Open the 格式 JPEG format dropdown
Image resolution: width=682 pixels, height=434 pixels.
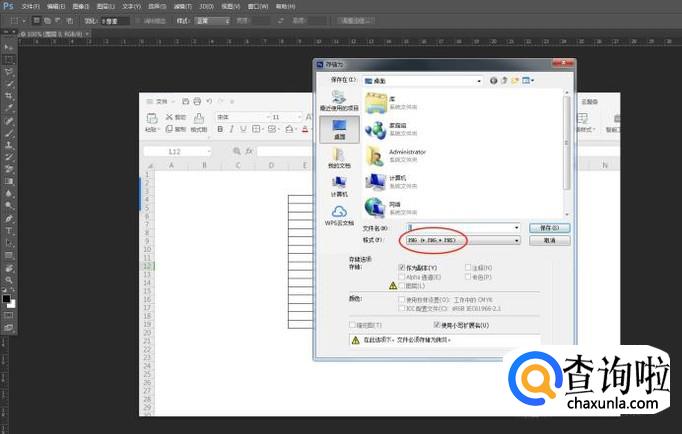(463, 240)
